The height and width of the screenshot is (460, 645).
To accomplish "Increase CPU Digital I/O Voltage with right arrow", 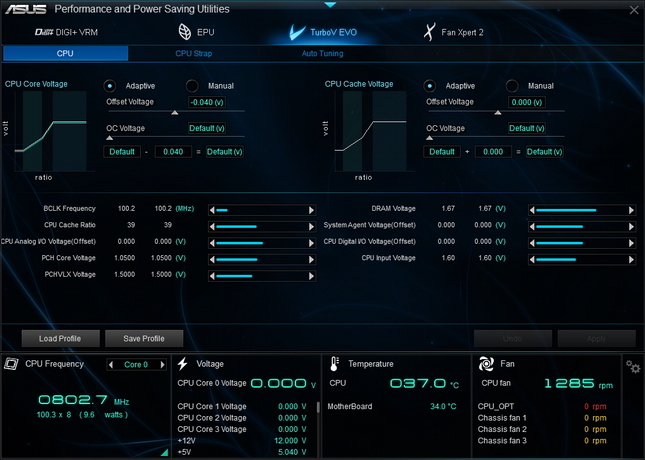I will tap(631, 243).
